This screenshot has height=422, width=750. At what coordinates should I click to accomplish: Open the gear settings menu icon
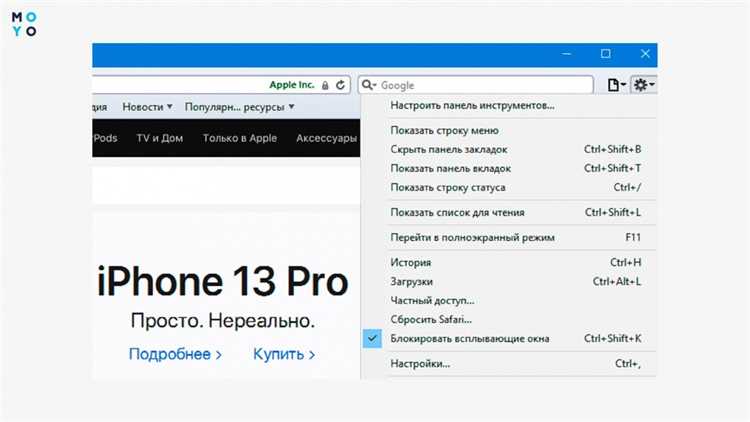(643, 85)
